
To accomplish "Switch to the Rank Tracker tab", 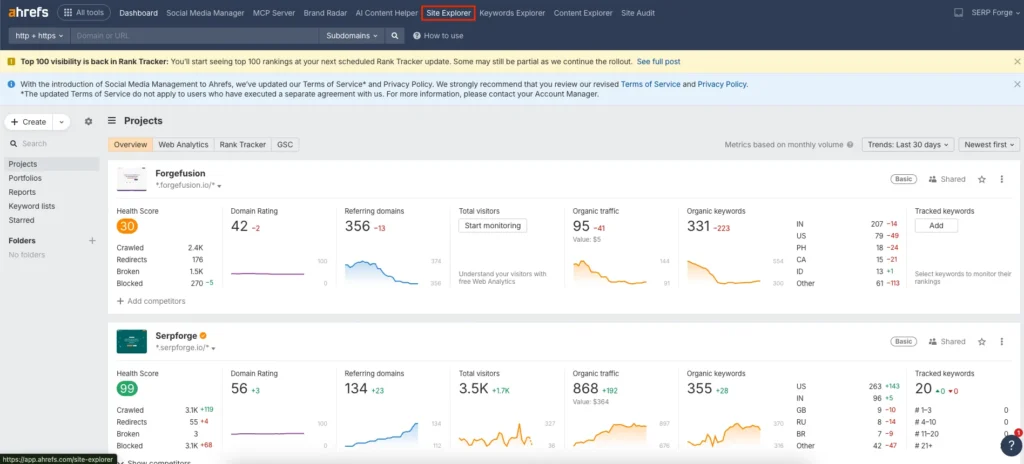I will (243, 144).
